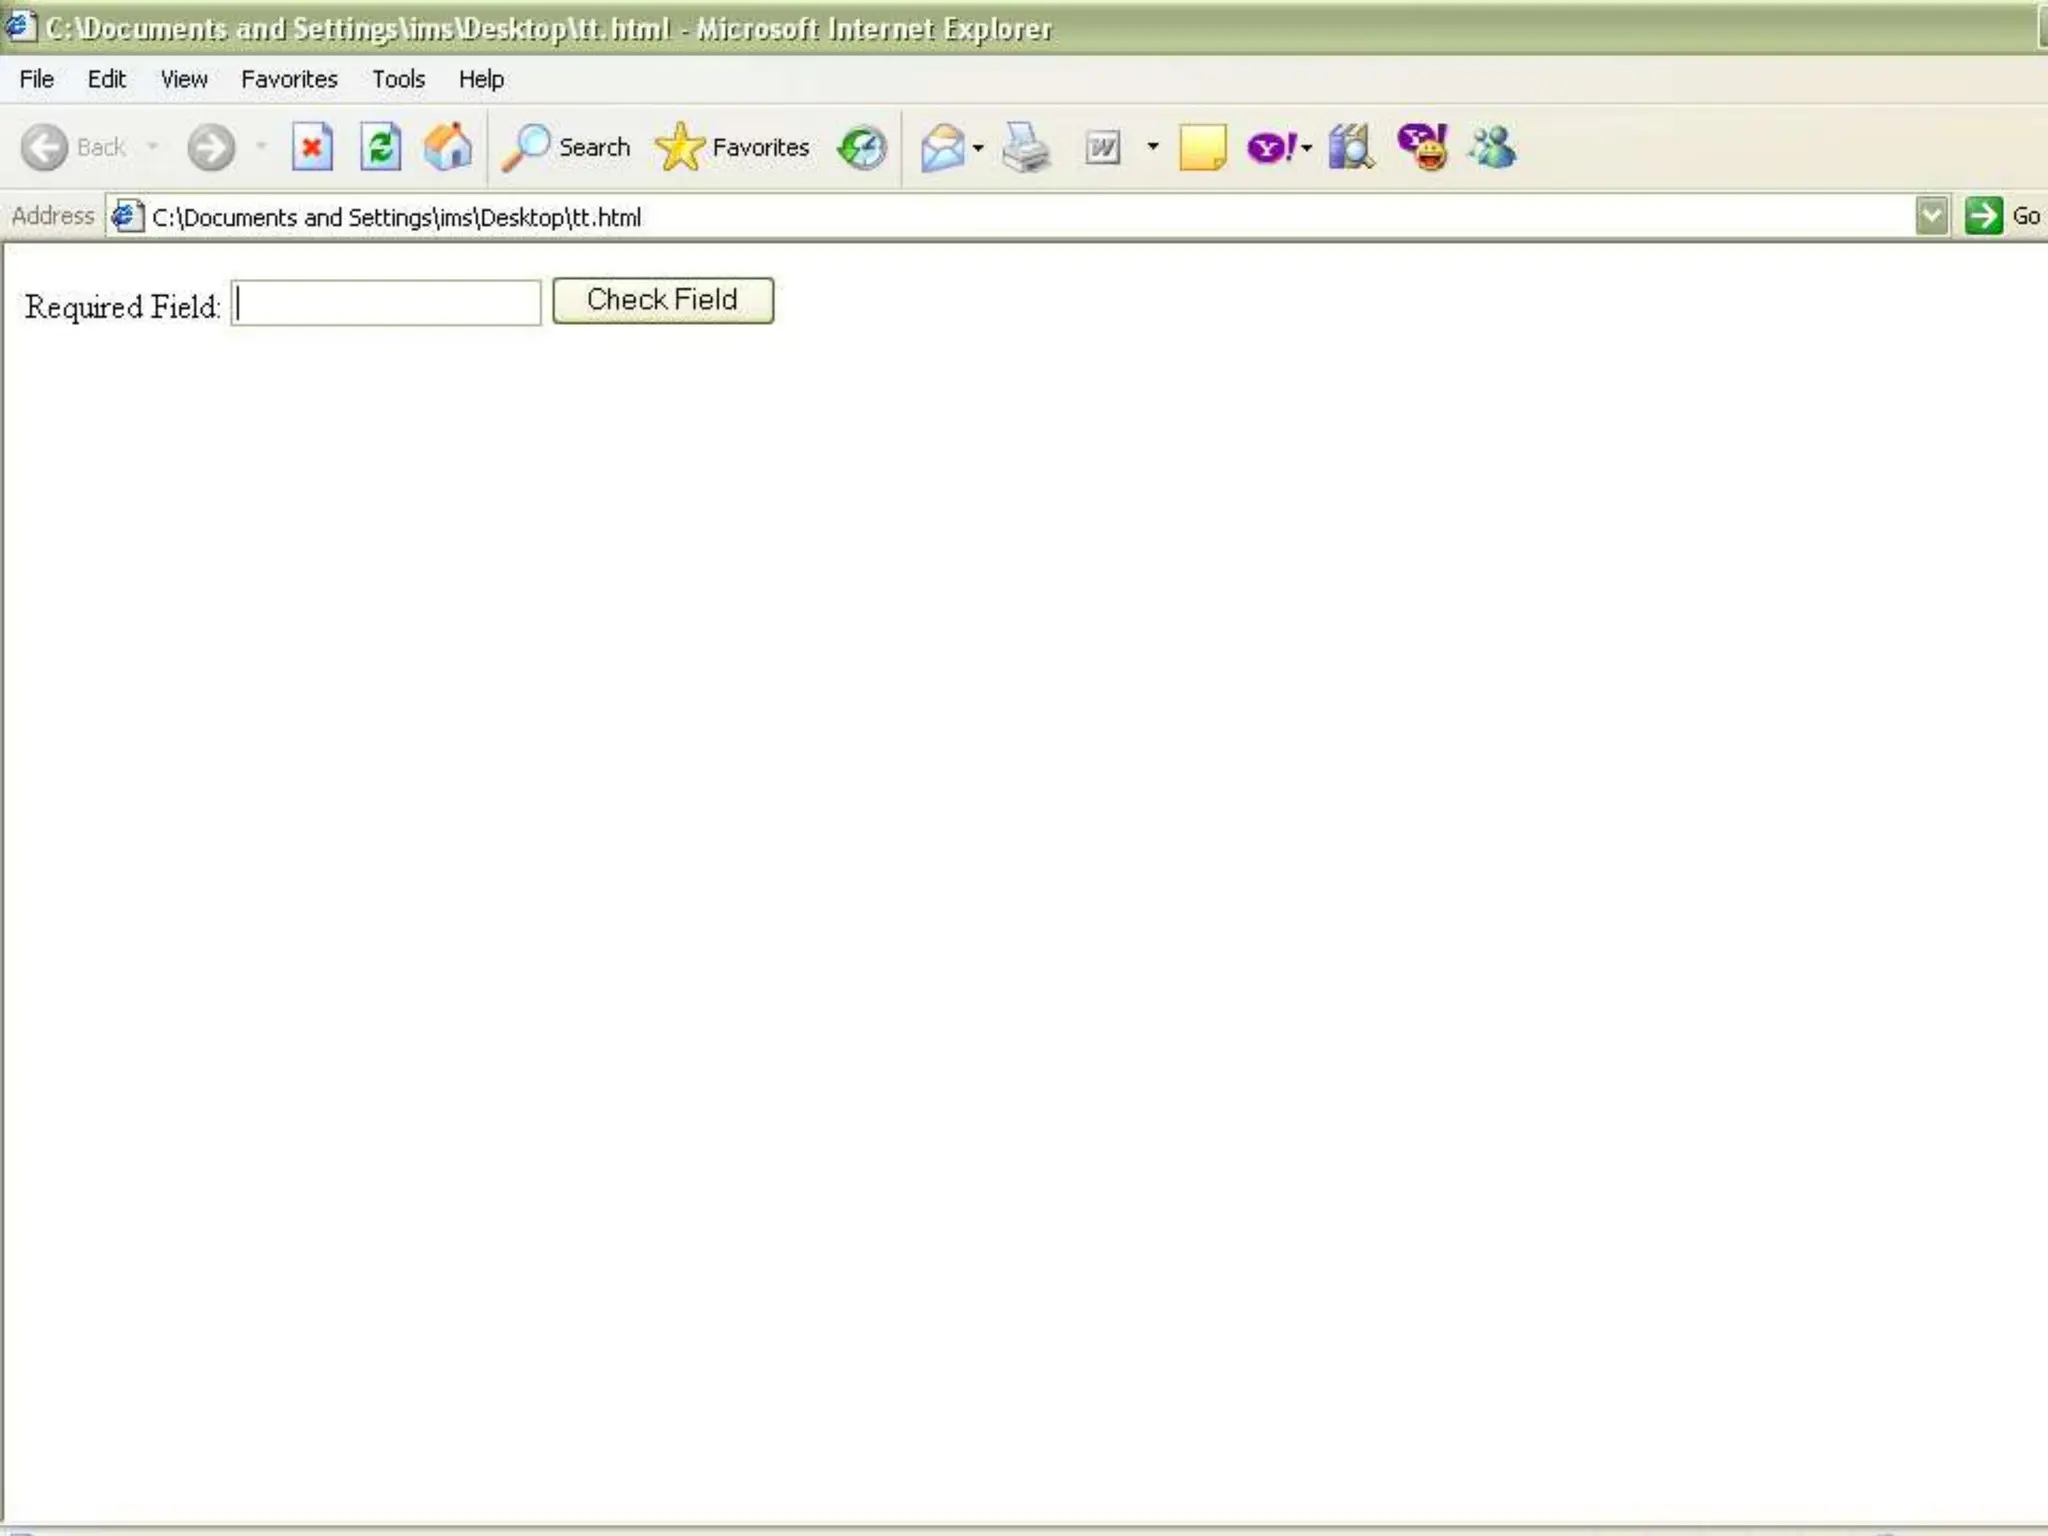Open the Yahoo Messenger smiley icon

1422,148
